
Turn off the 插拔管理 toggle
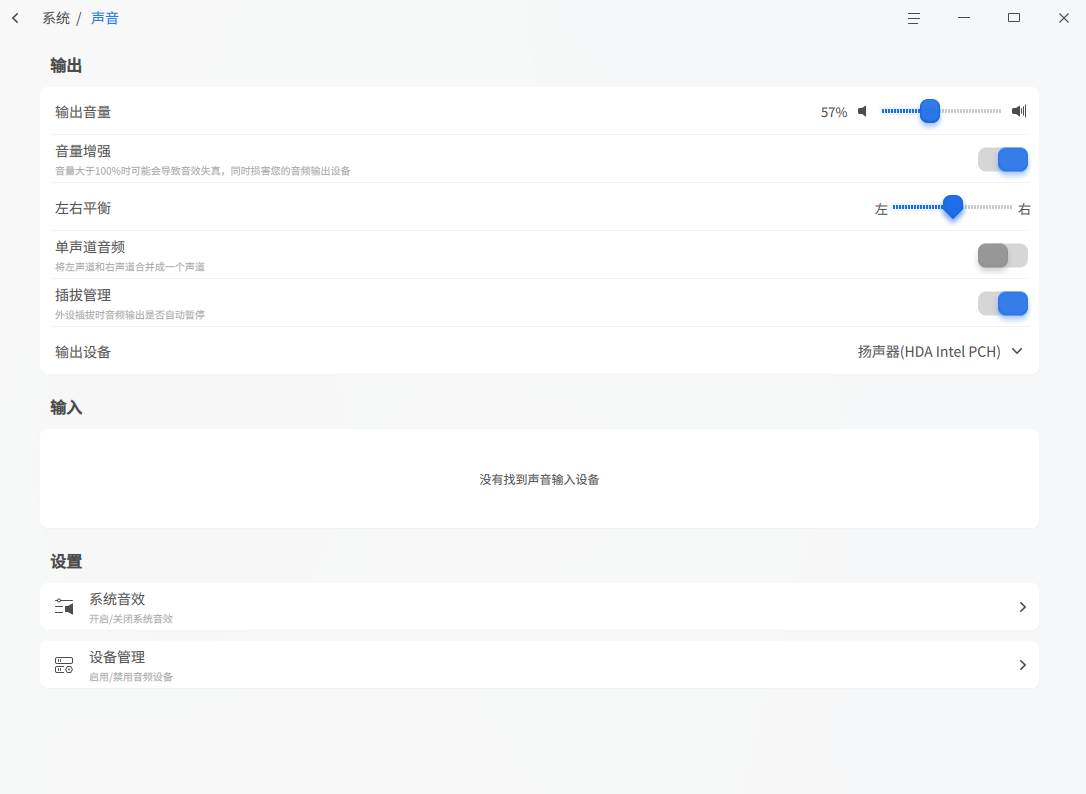click(x=1002, y=303)
